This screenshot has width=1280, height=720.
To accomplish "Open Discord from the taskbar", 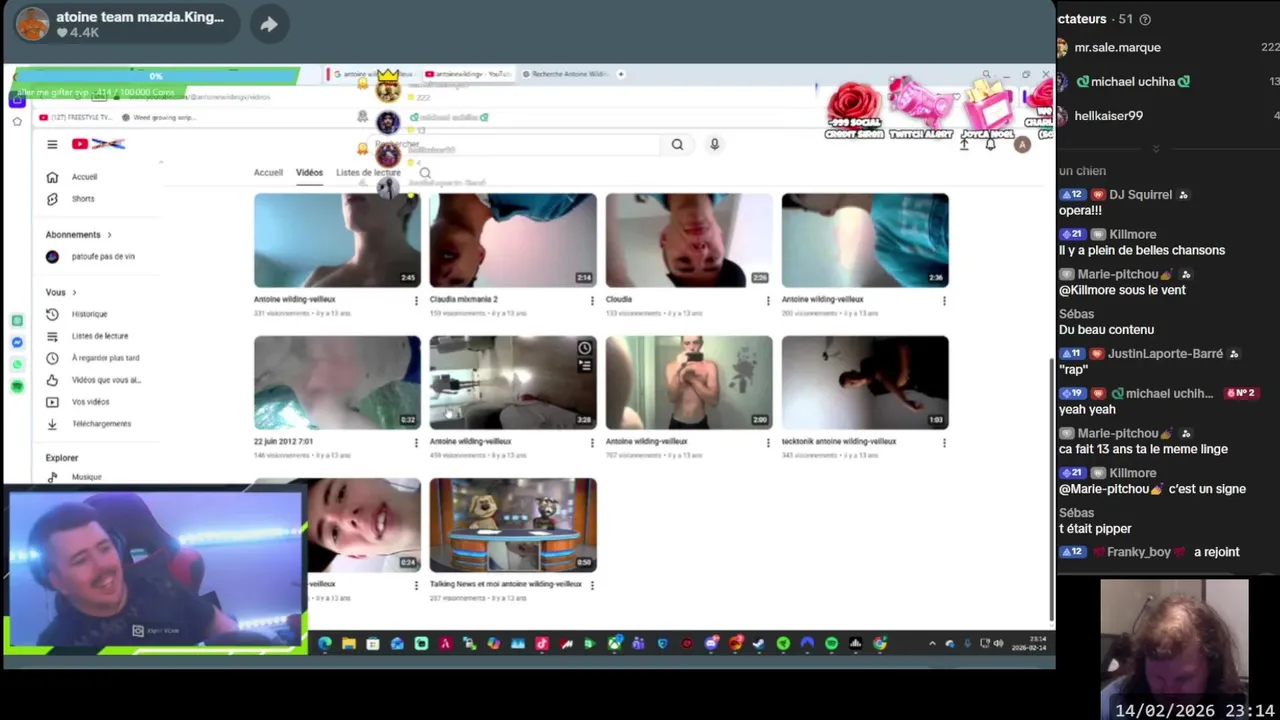I will 711,643.
